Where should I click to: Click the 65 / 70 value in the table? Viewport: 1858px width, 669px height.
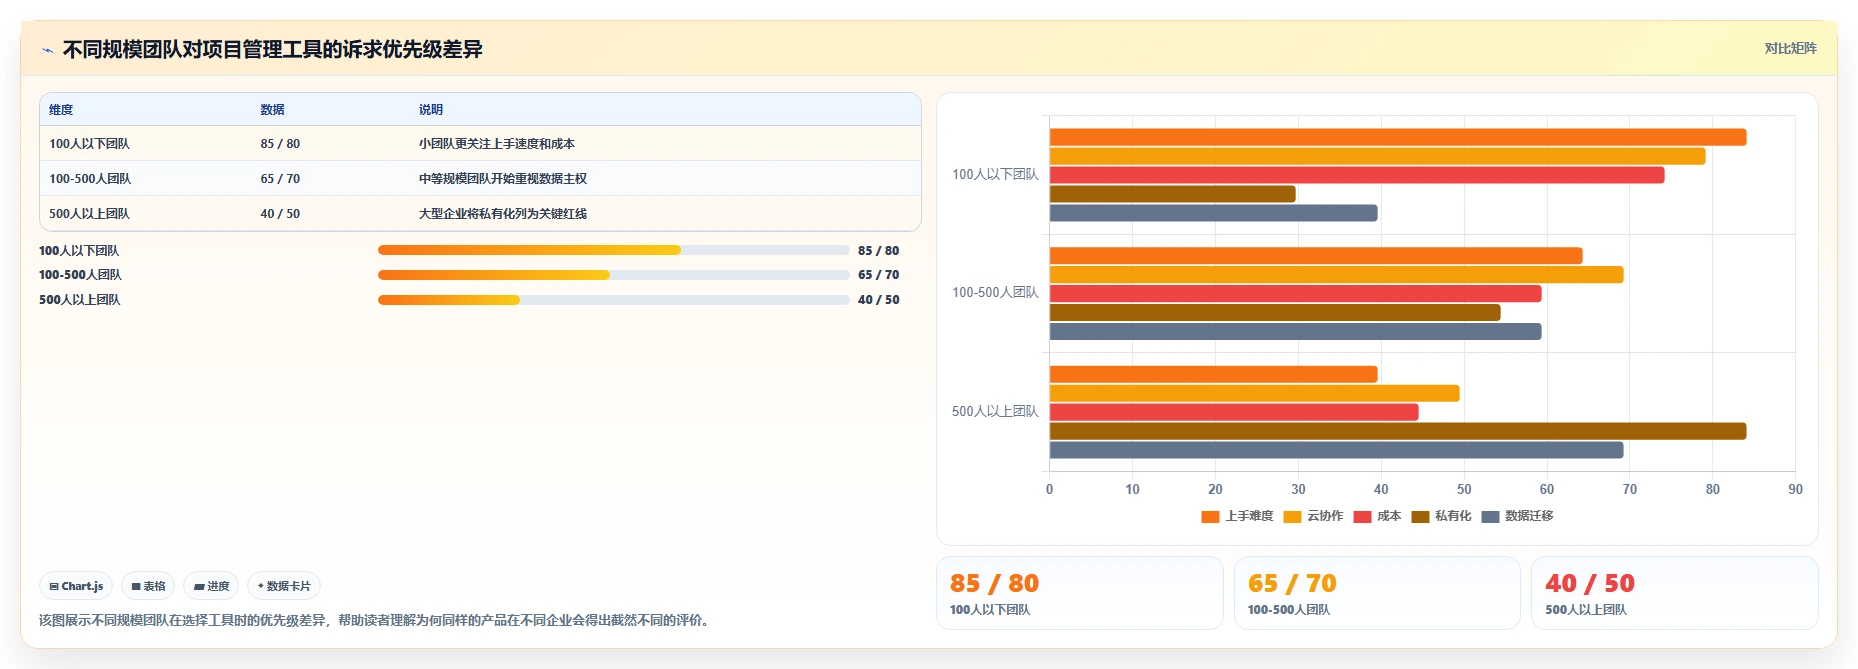pyautogui.click(x=280, y=179)
